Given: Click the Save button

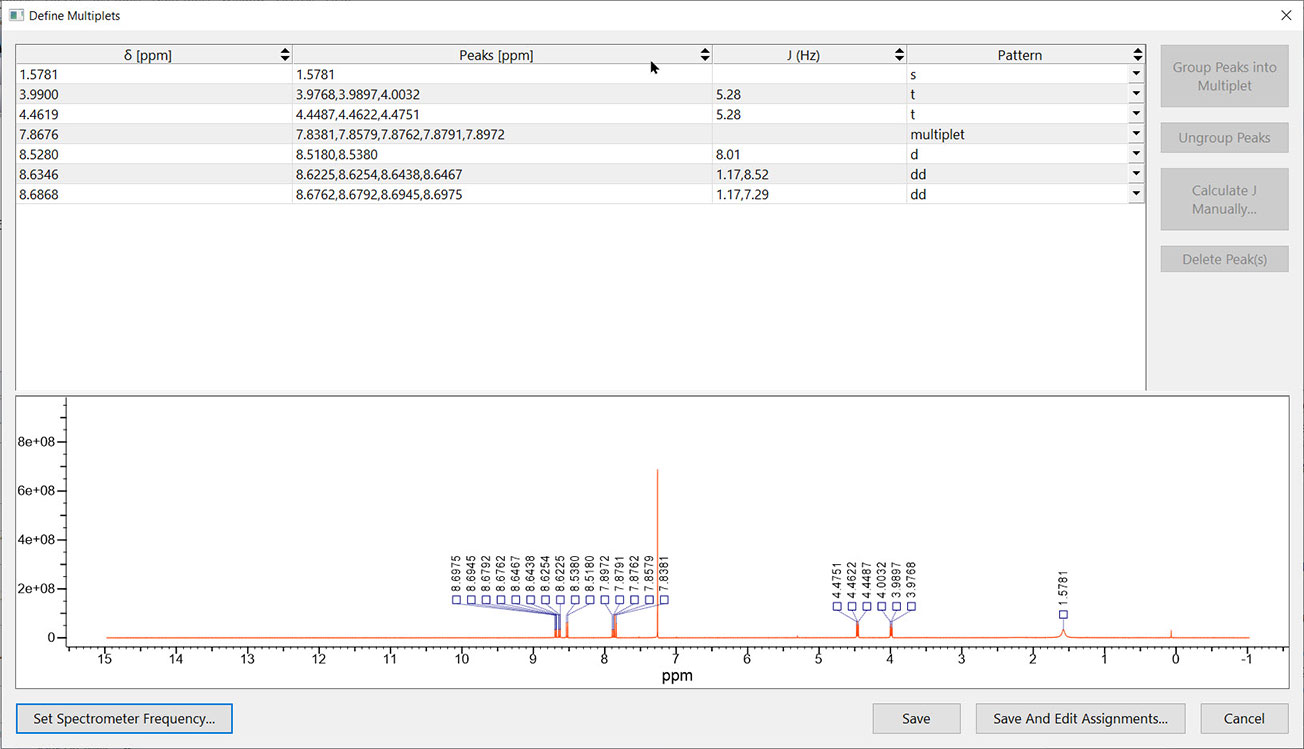Looking at the screenshot, I should tap(916, 718).
